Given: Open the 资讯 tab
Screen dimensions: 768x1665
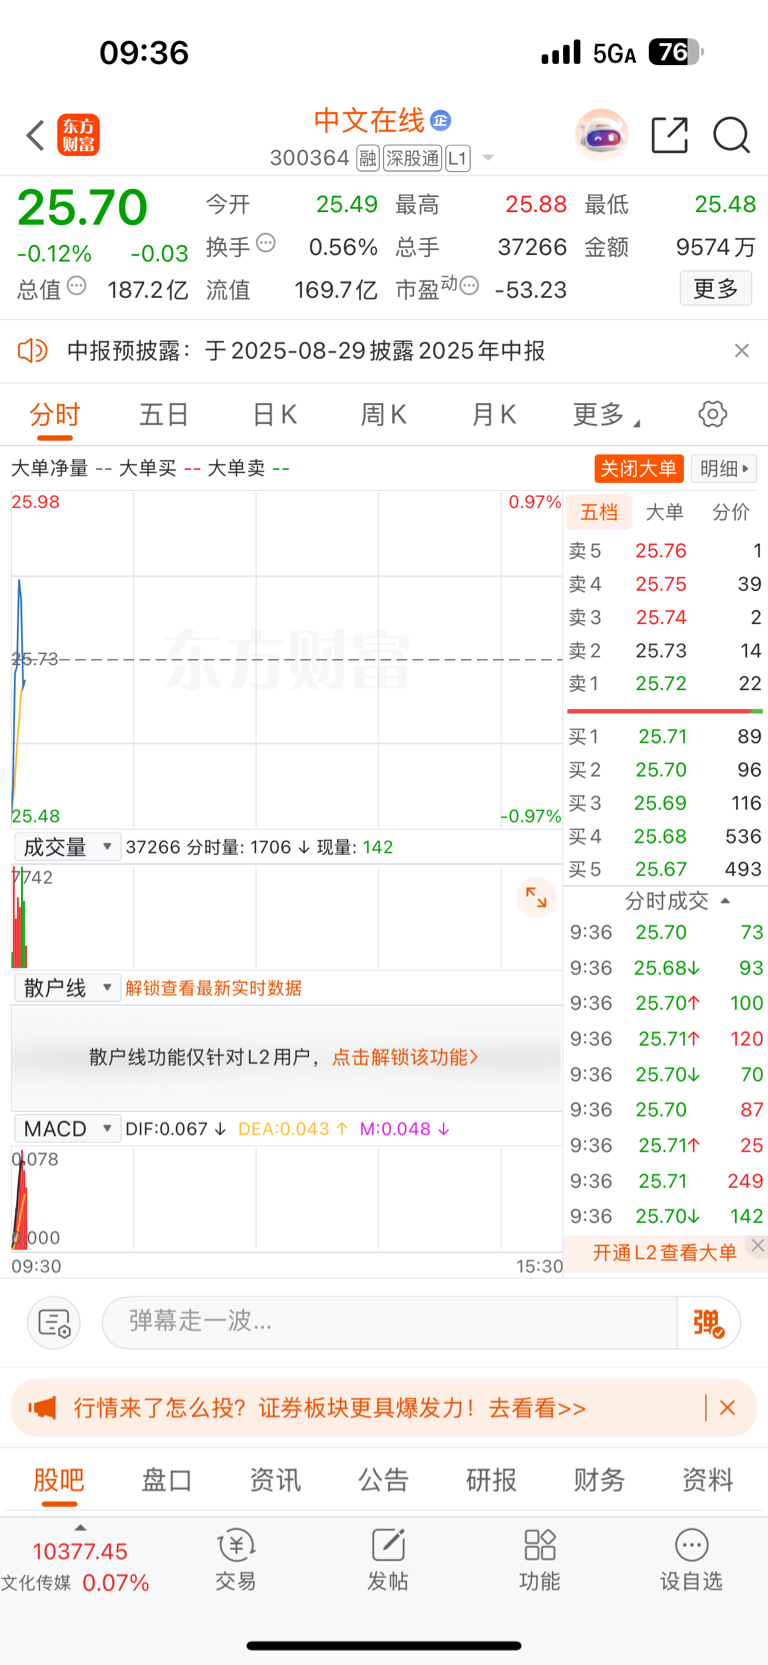Looking at the screenshot, I should [275, 1480].
